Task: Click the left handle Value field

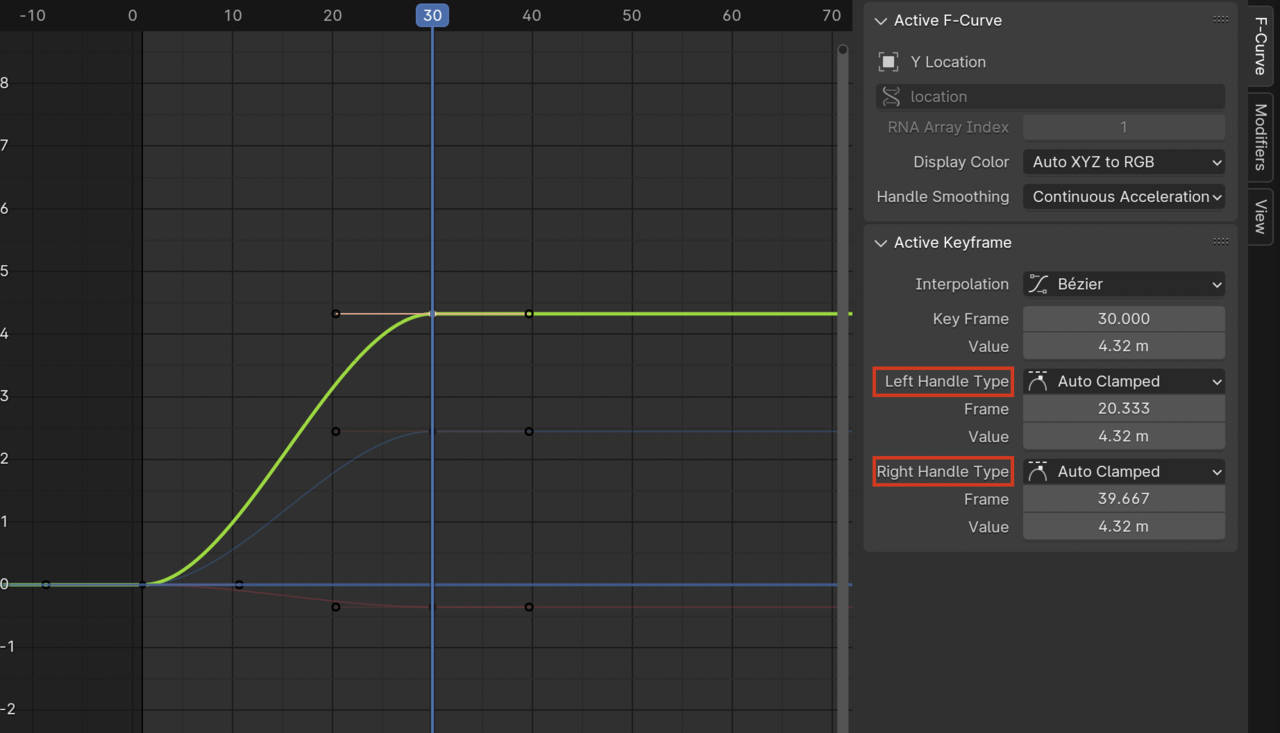Action: 1124,436
